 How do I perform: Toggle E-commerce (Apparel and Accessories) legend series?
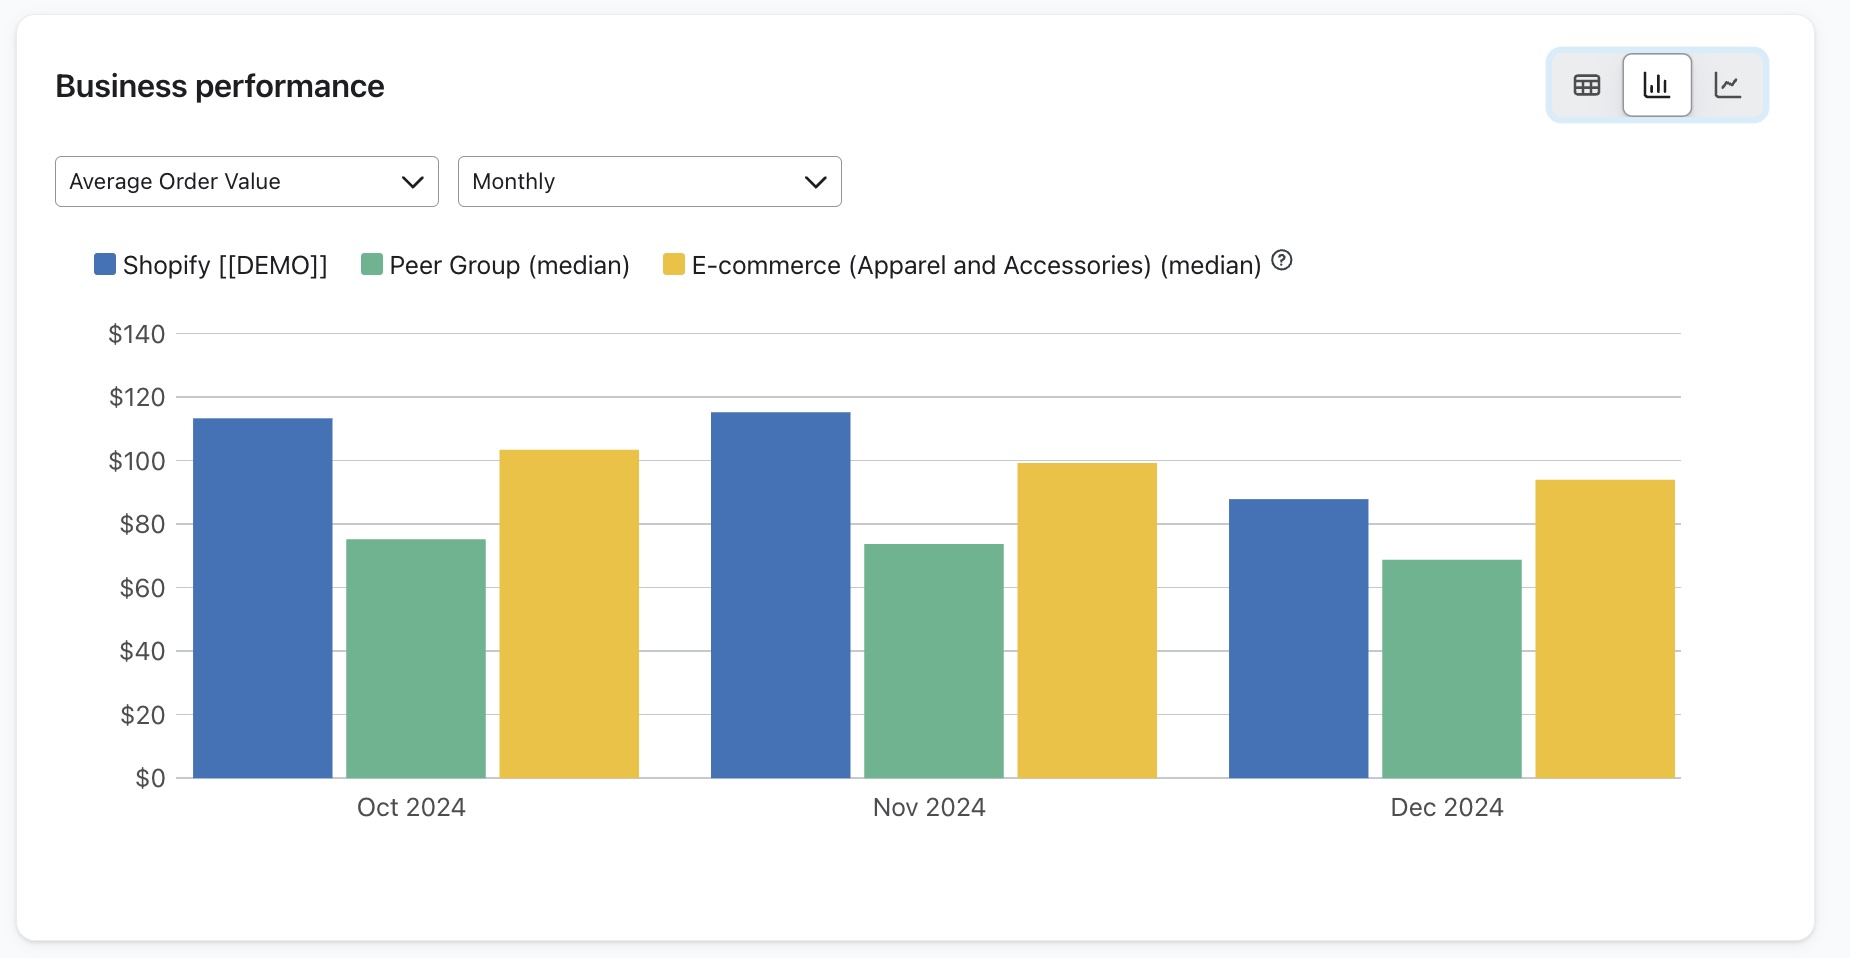[976, 265]
